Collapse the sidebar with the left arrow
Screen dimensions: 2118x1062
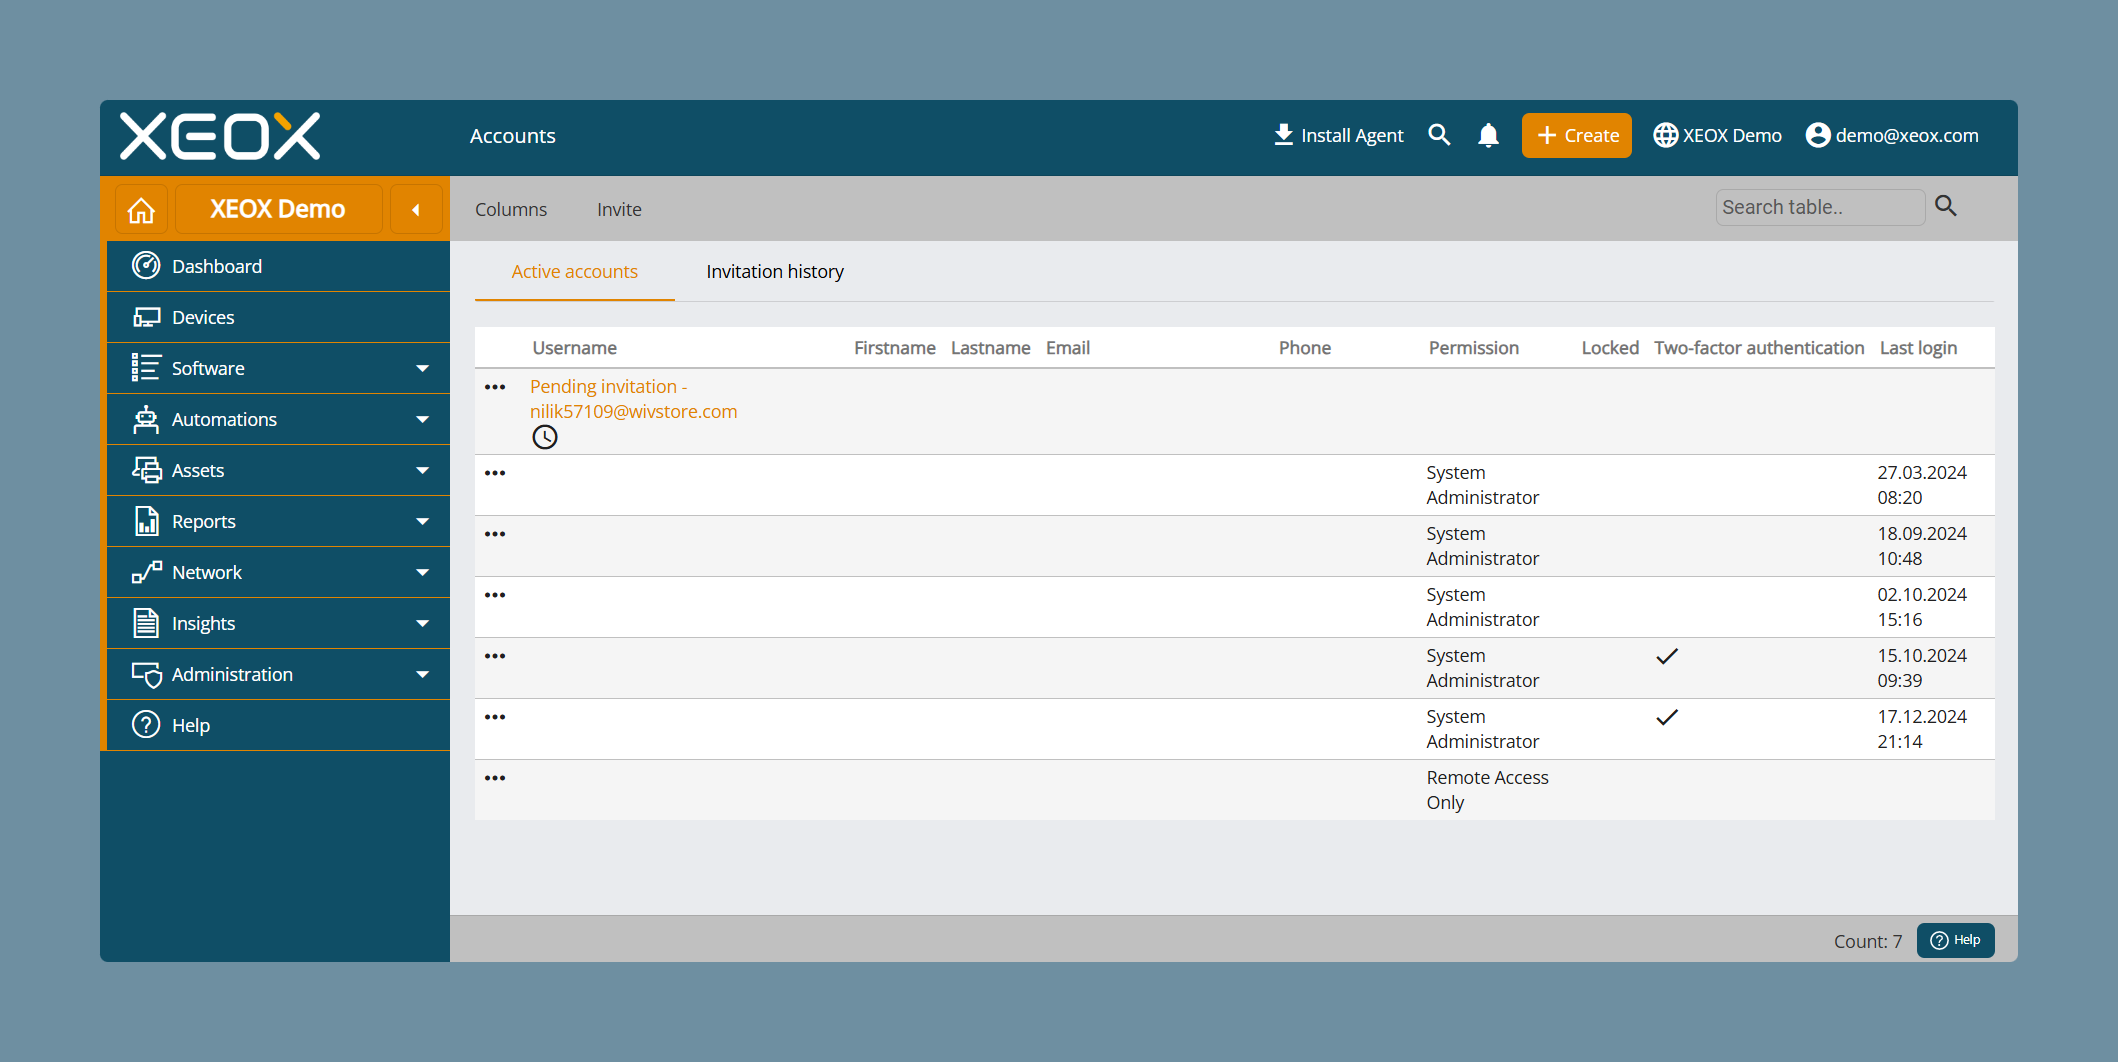point(416,210)
